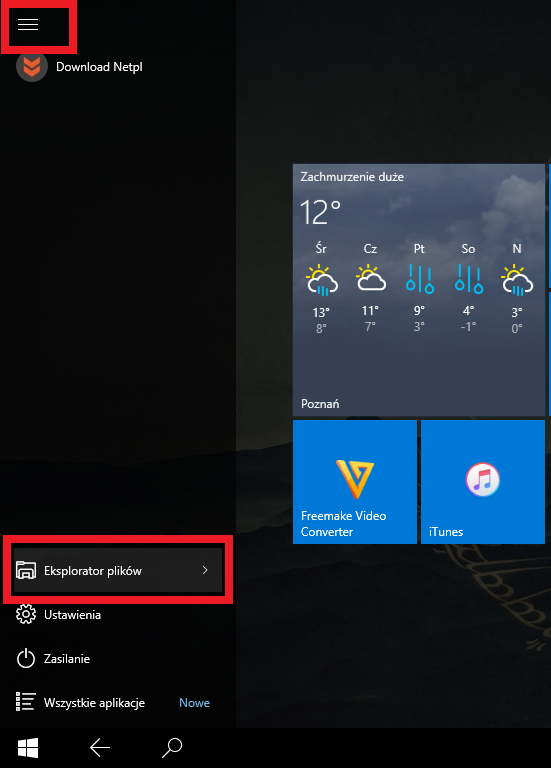Screen dimensions: 551x768
Task: Click the Download Netpl orange arrow avatar
Action: [32, 66]
